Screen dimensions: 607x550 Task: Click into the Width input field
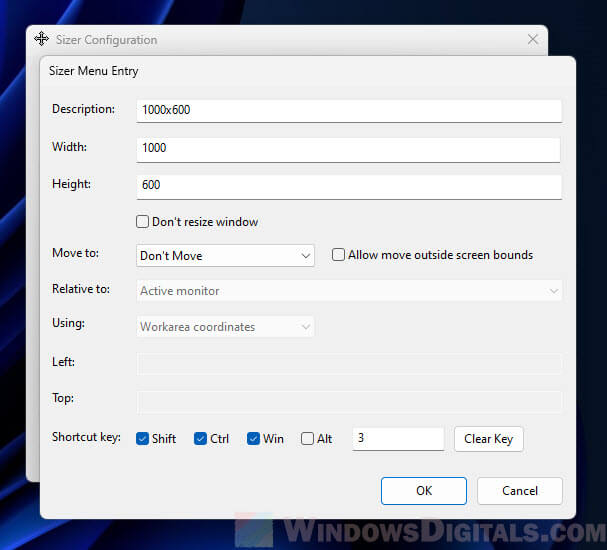click(x=348, y=148)
